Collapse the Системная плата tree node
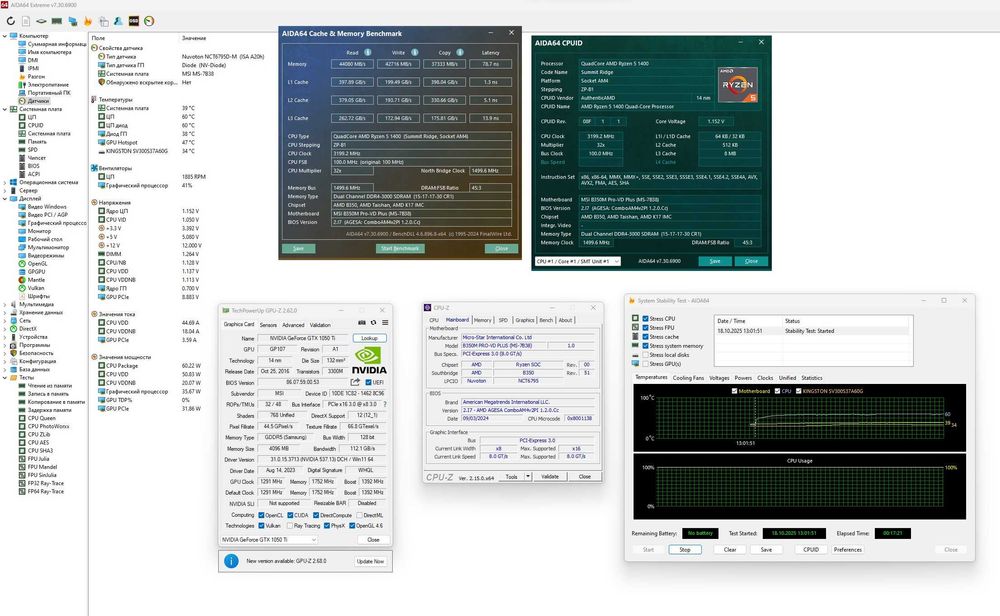Screen dimensions: 1000x616 tap(4, 109)
